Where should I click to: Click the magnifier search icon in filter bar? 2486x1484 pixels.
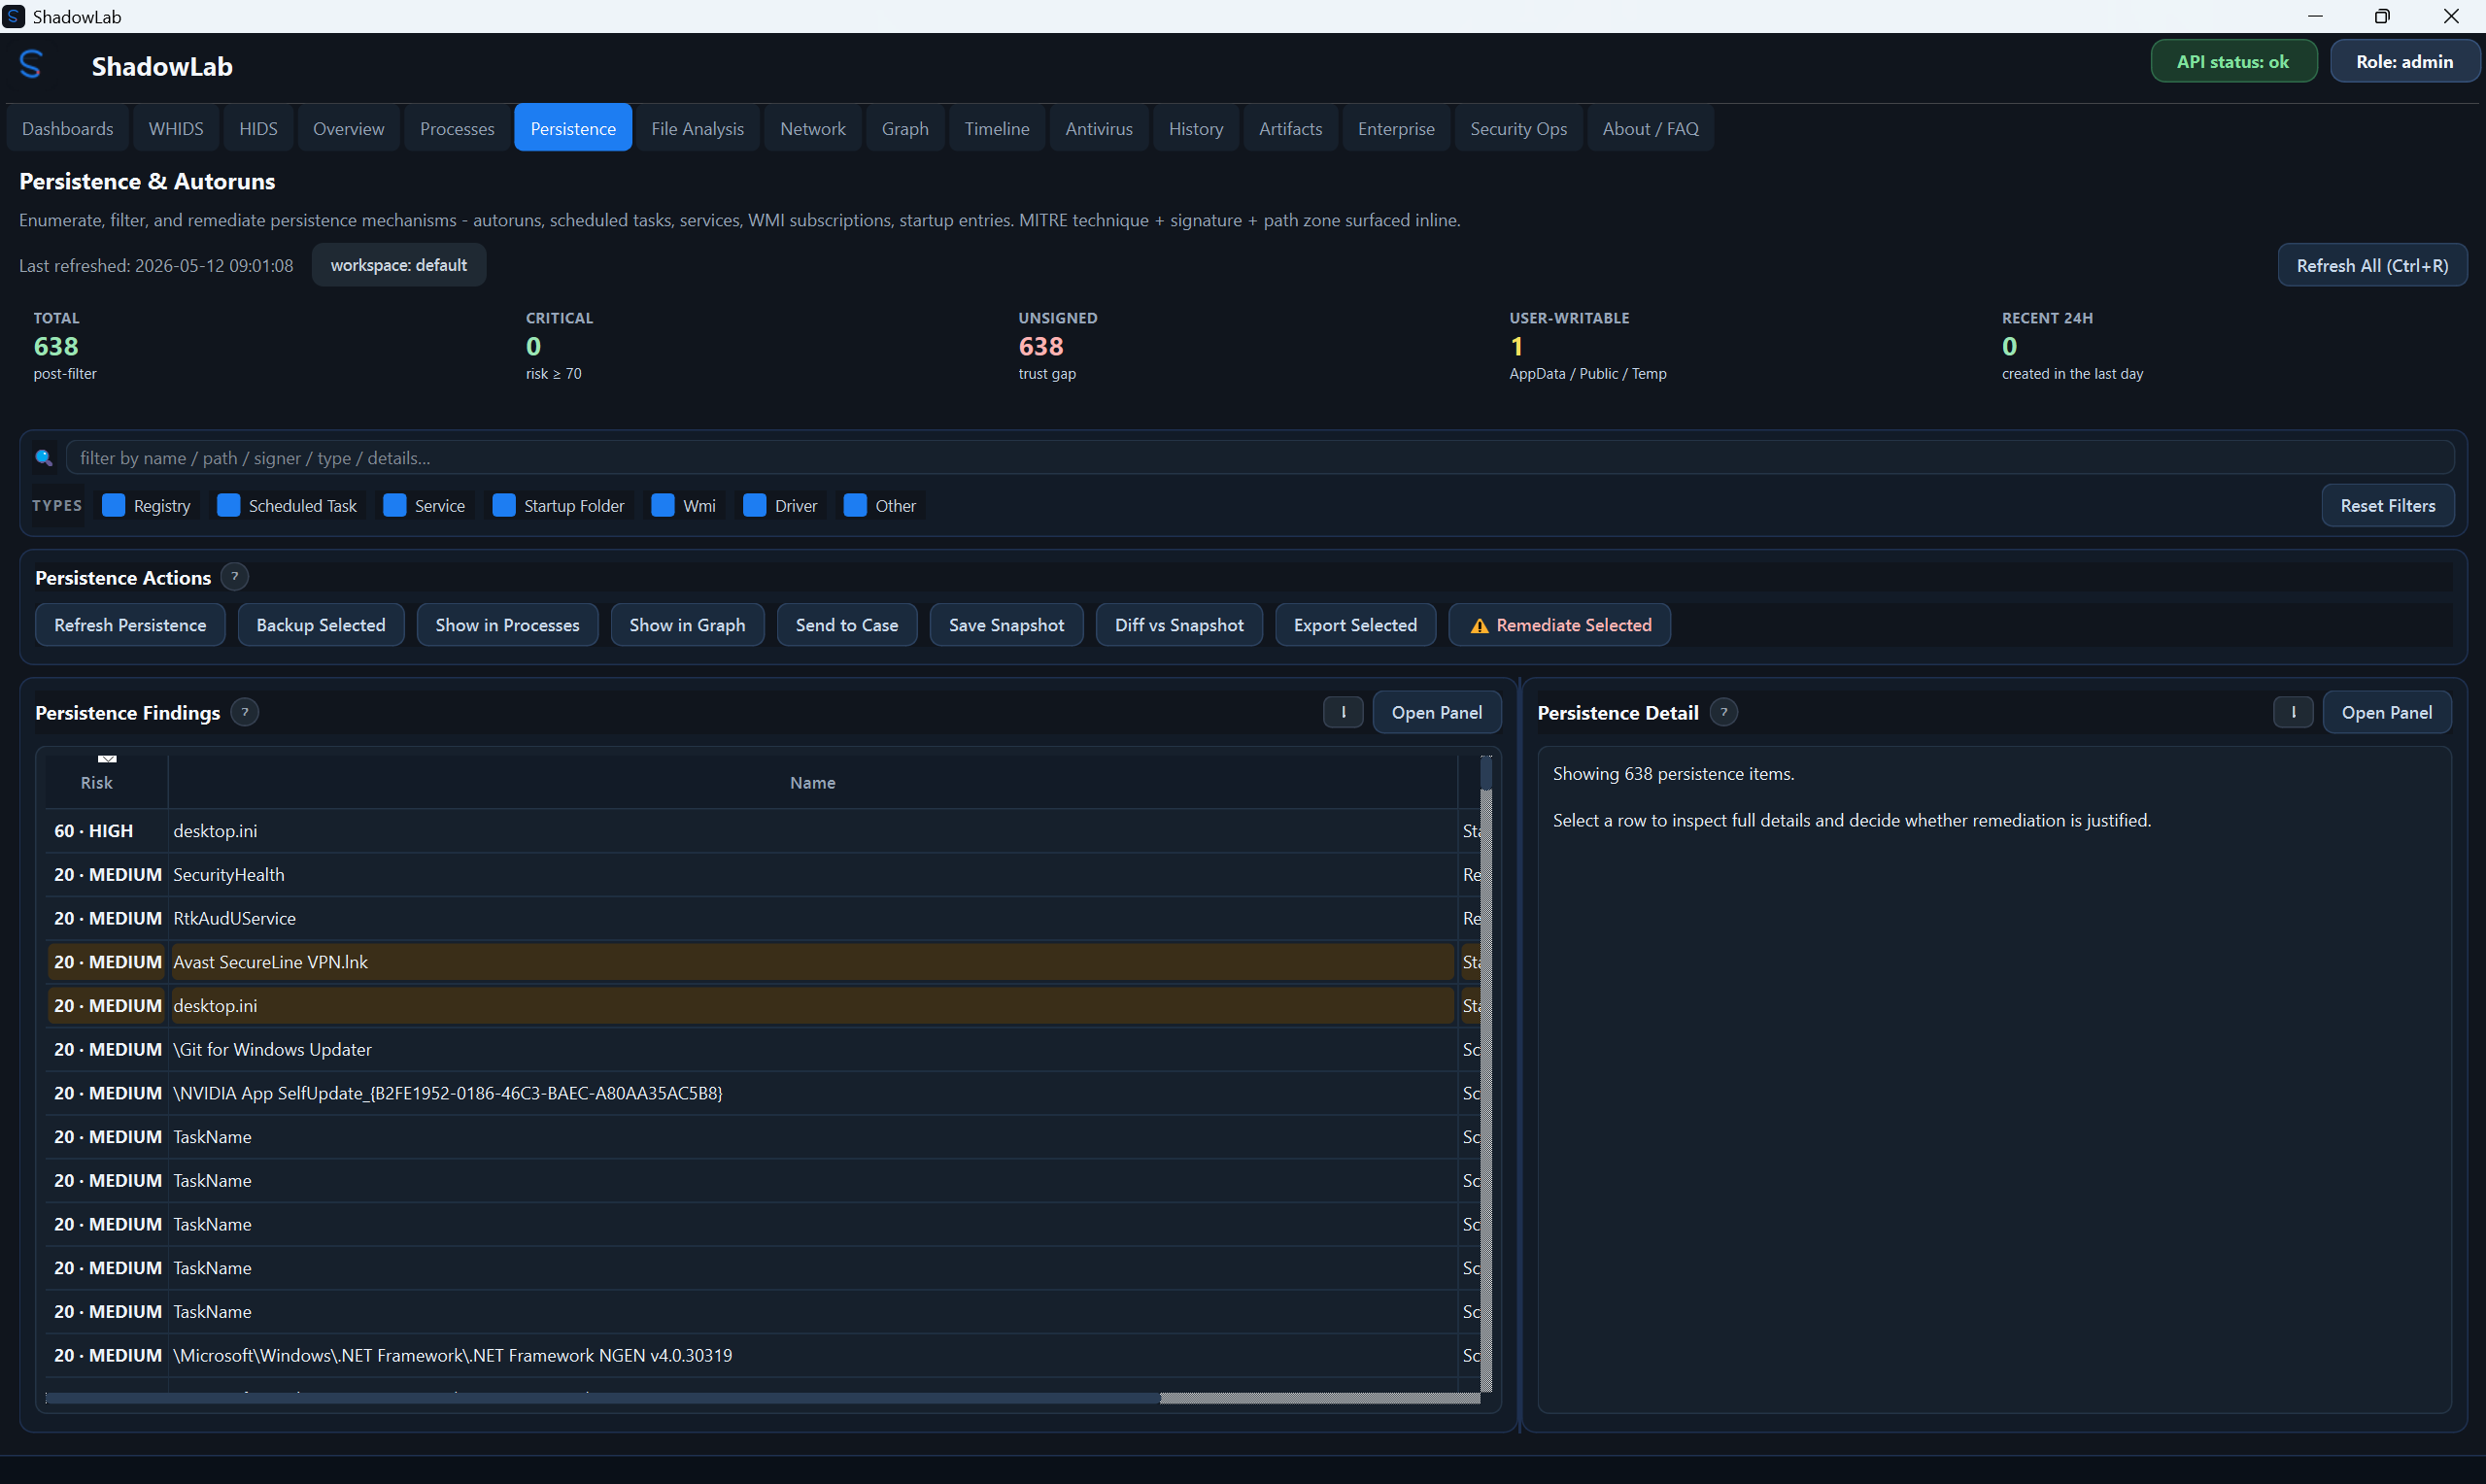point(44,458)
